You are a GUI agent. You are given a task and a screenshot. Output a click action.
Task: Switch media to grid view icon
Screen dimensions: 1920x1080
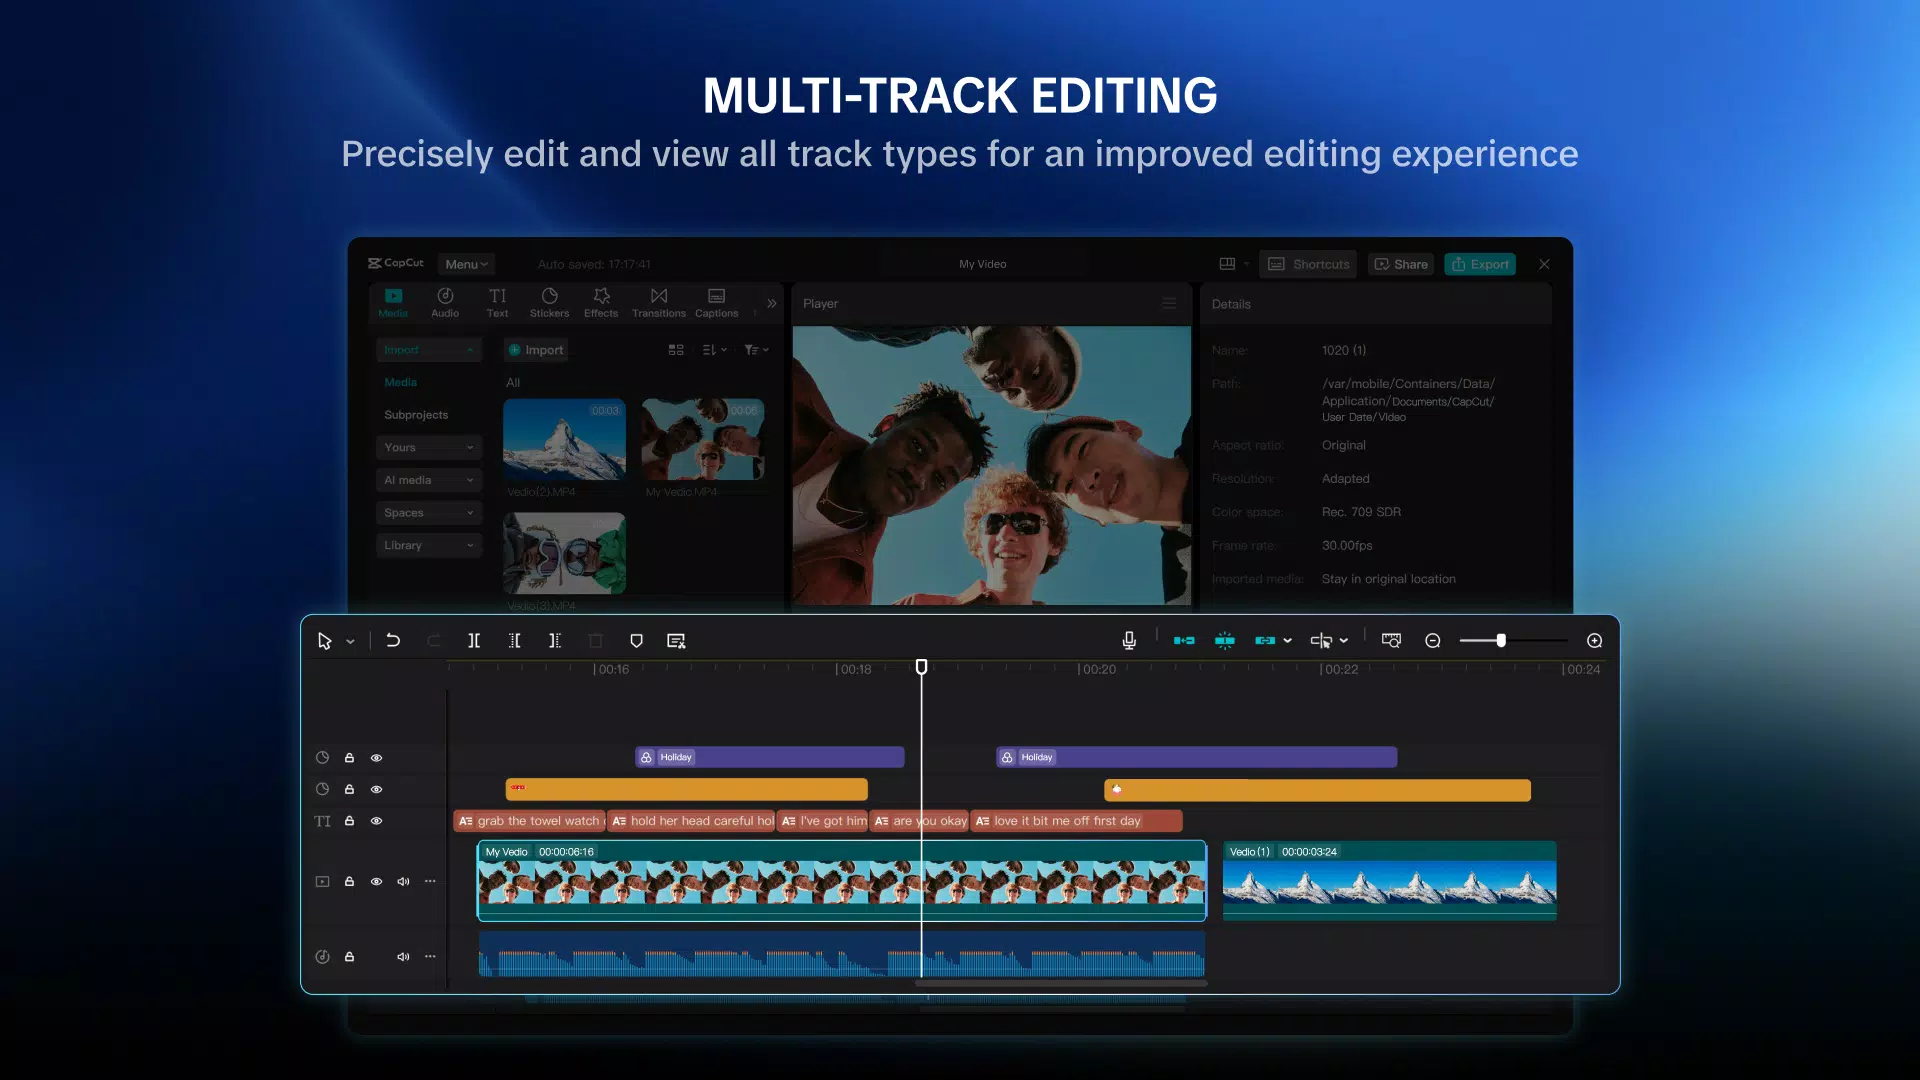[676, 350]
